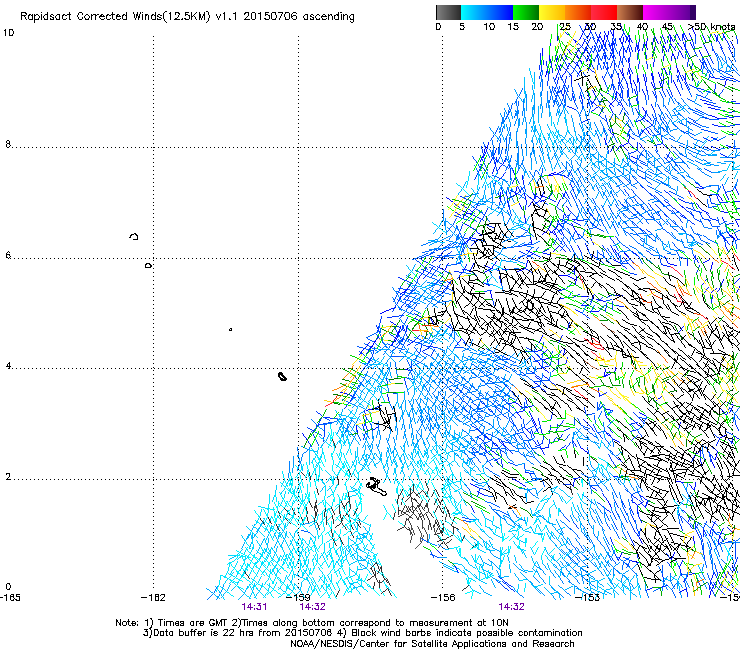Click the latitude axis label '2'

coord(8,476)
